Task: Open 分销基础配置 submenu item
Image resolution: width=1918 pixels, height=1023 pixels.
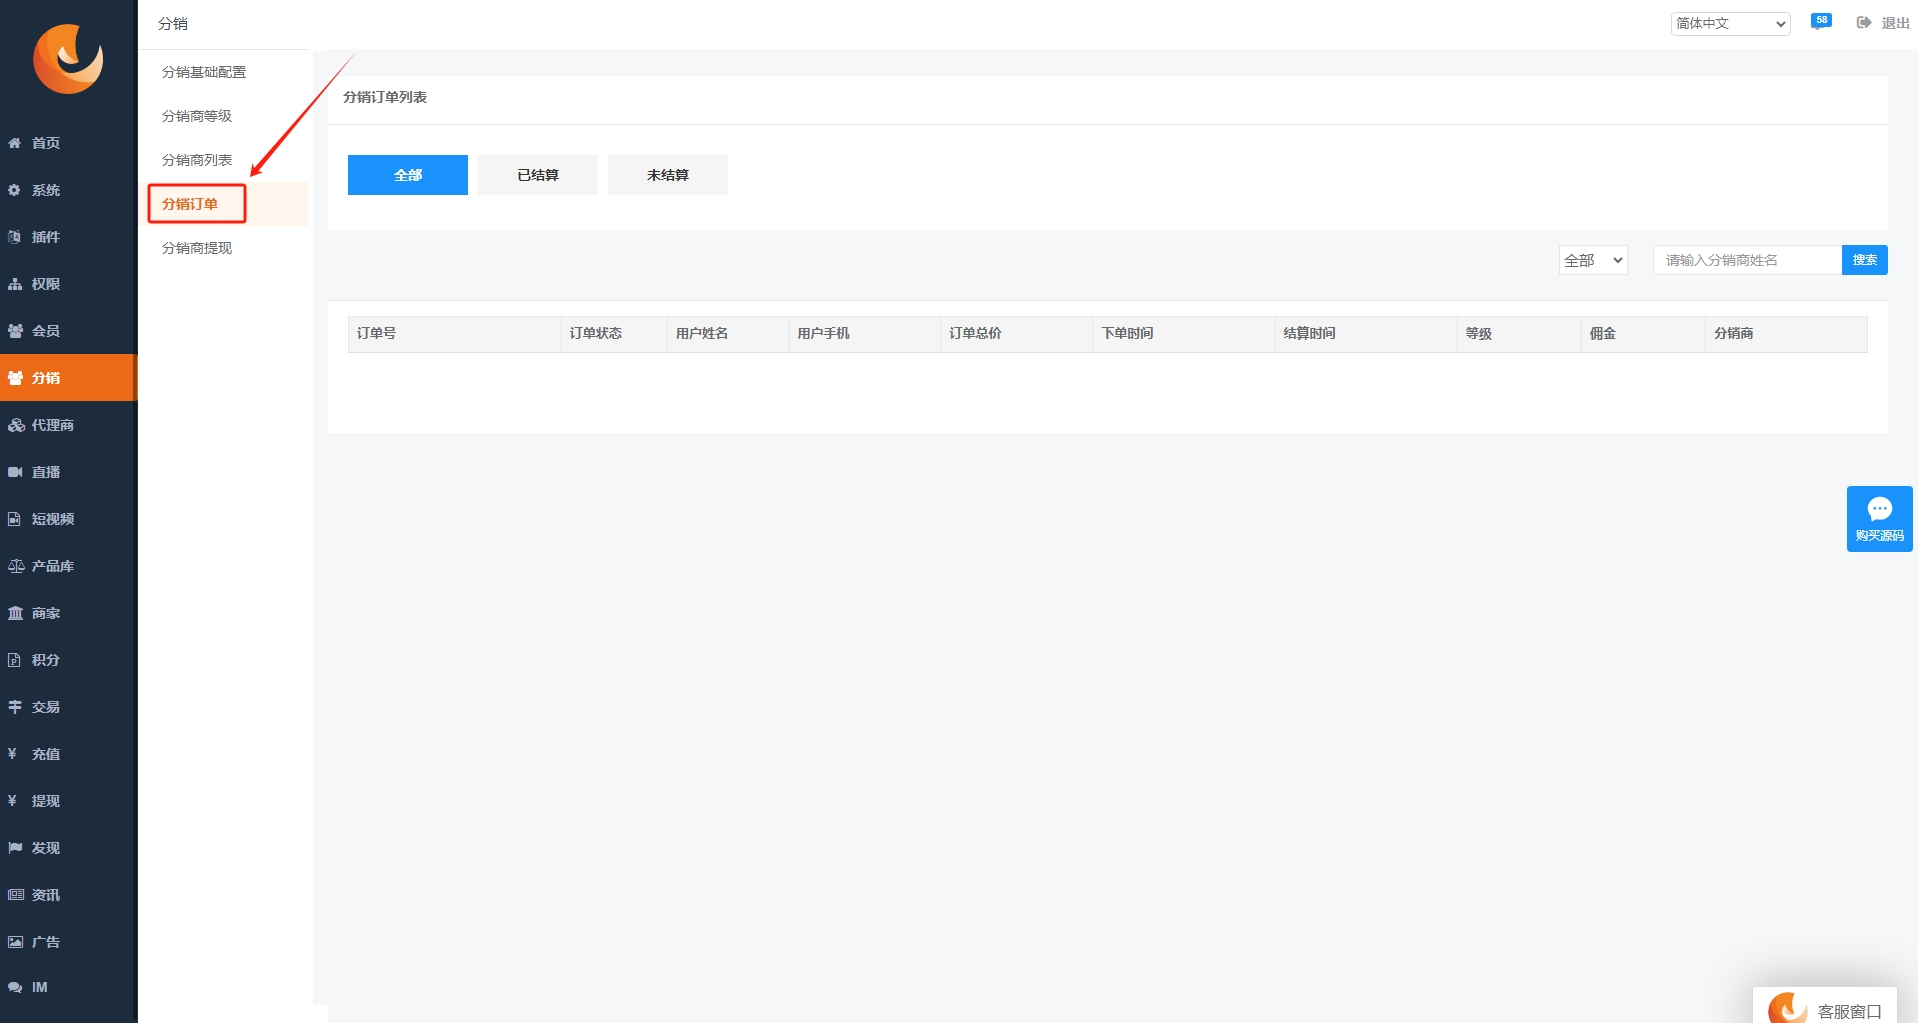Action: pyautogui.click(x=204, y=72)
